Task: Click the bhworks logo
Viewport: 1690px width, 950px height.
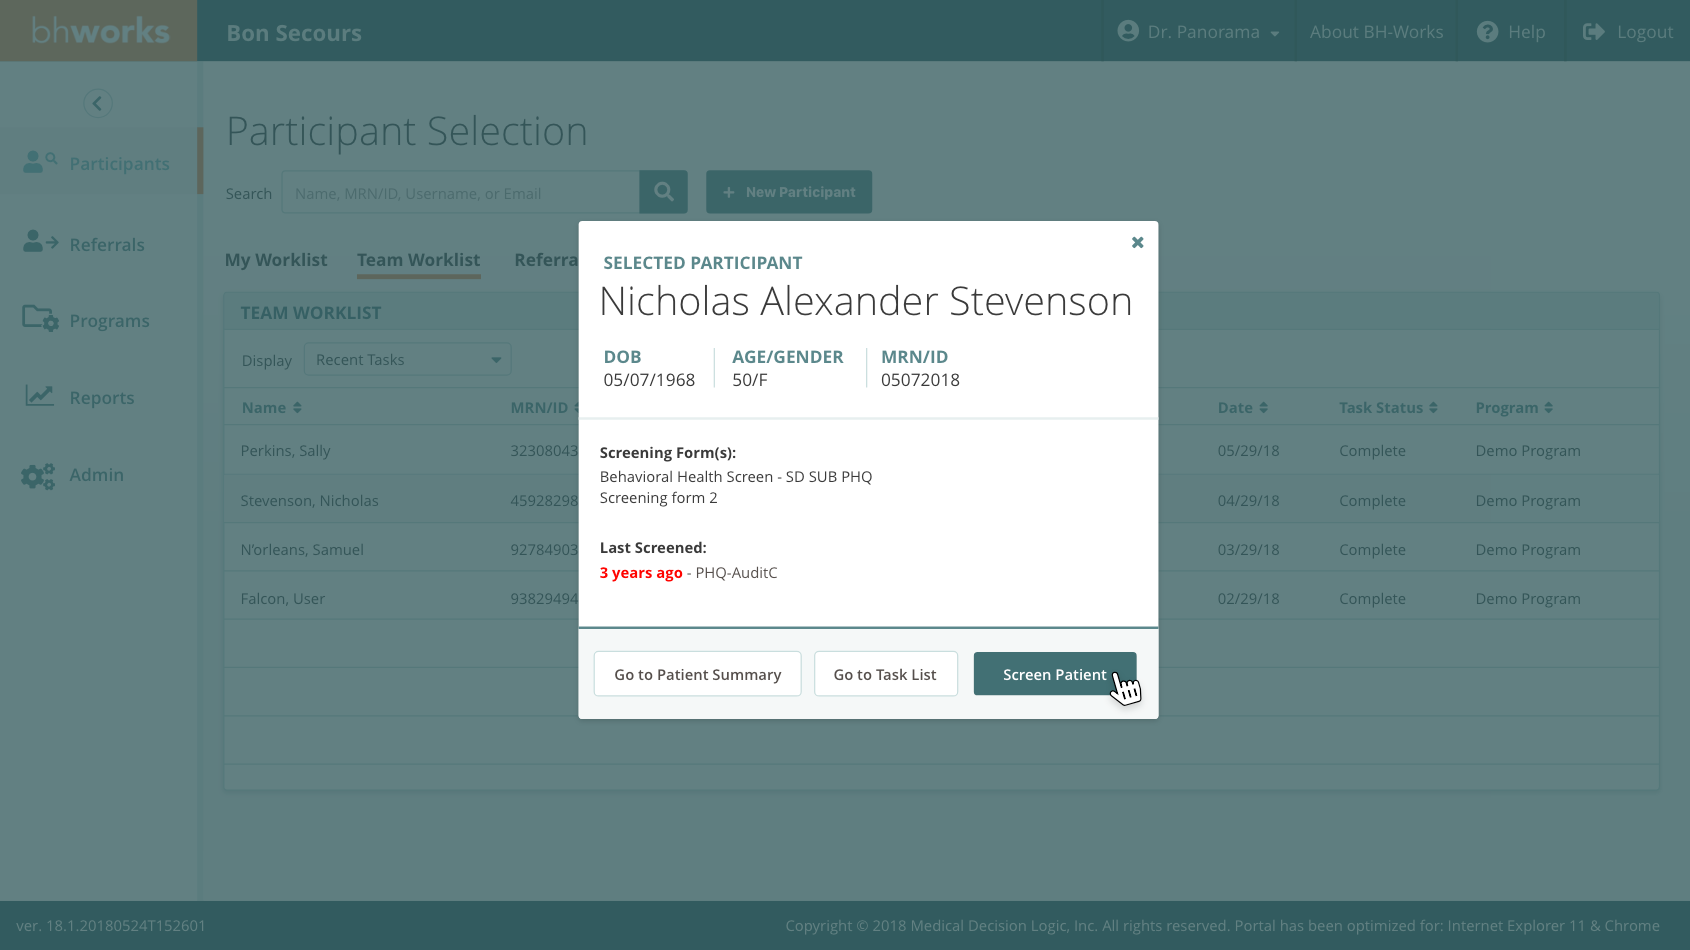Action: click(99, 31)
